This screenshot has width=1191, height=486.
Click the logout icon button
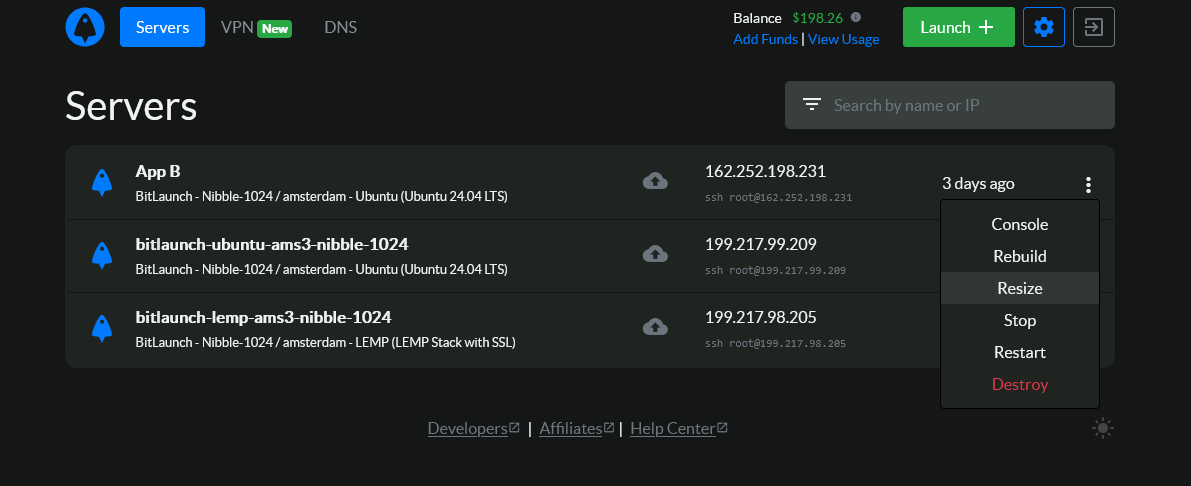1093,27
